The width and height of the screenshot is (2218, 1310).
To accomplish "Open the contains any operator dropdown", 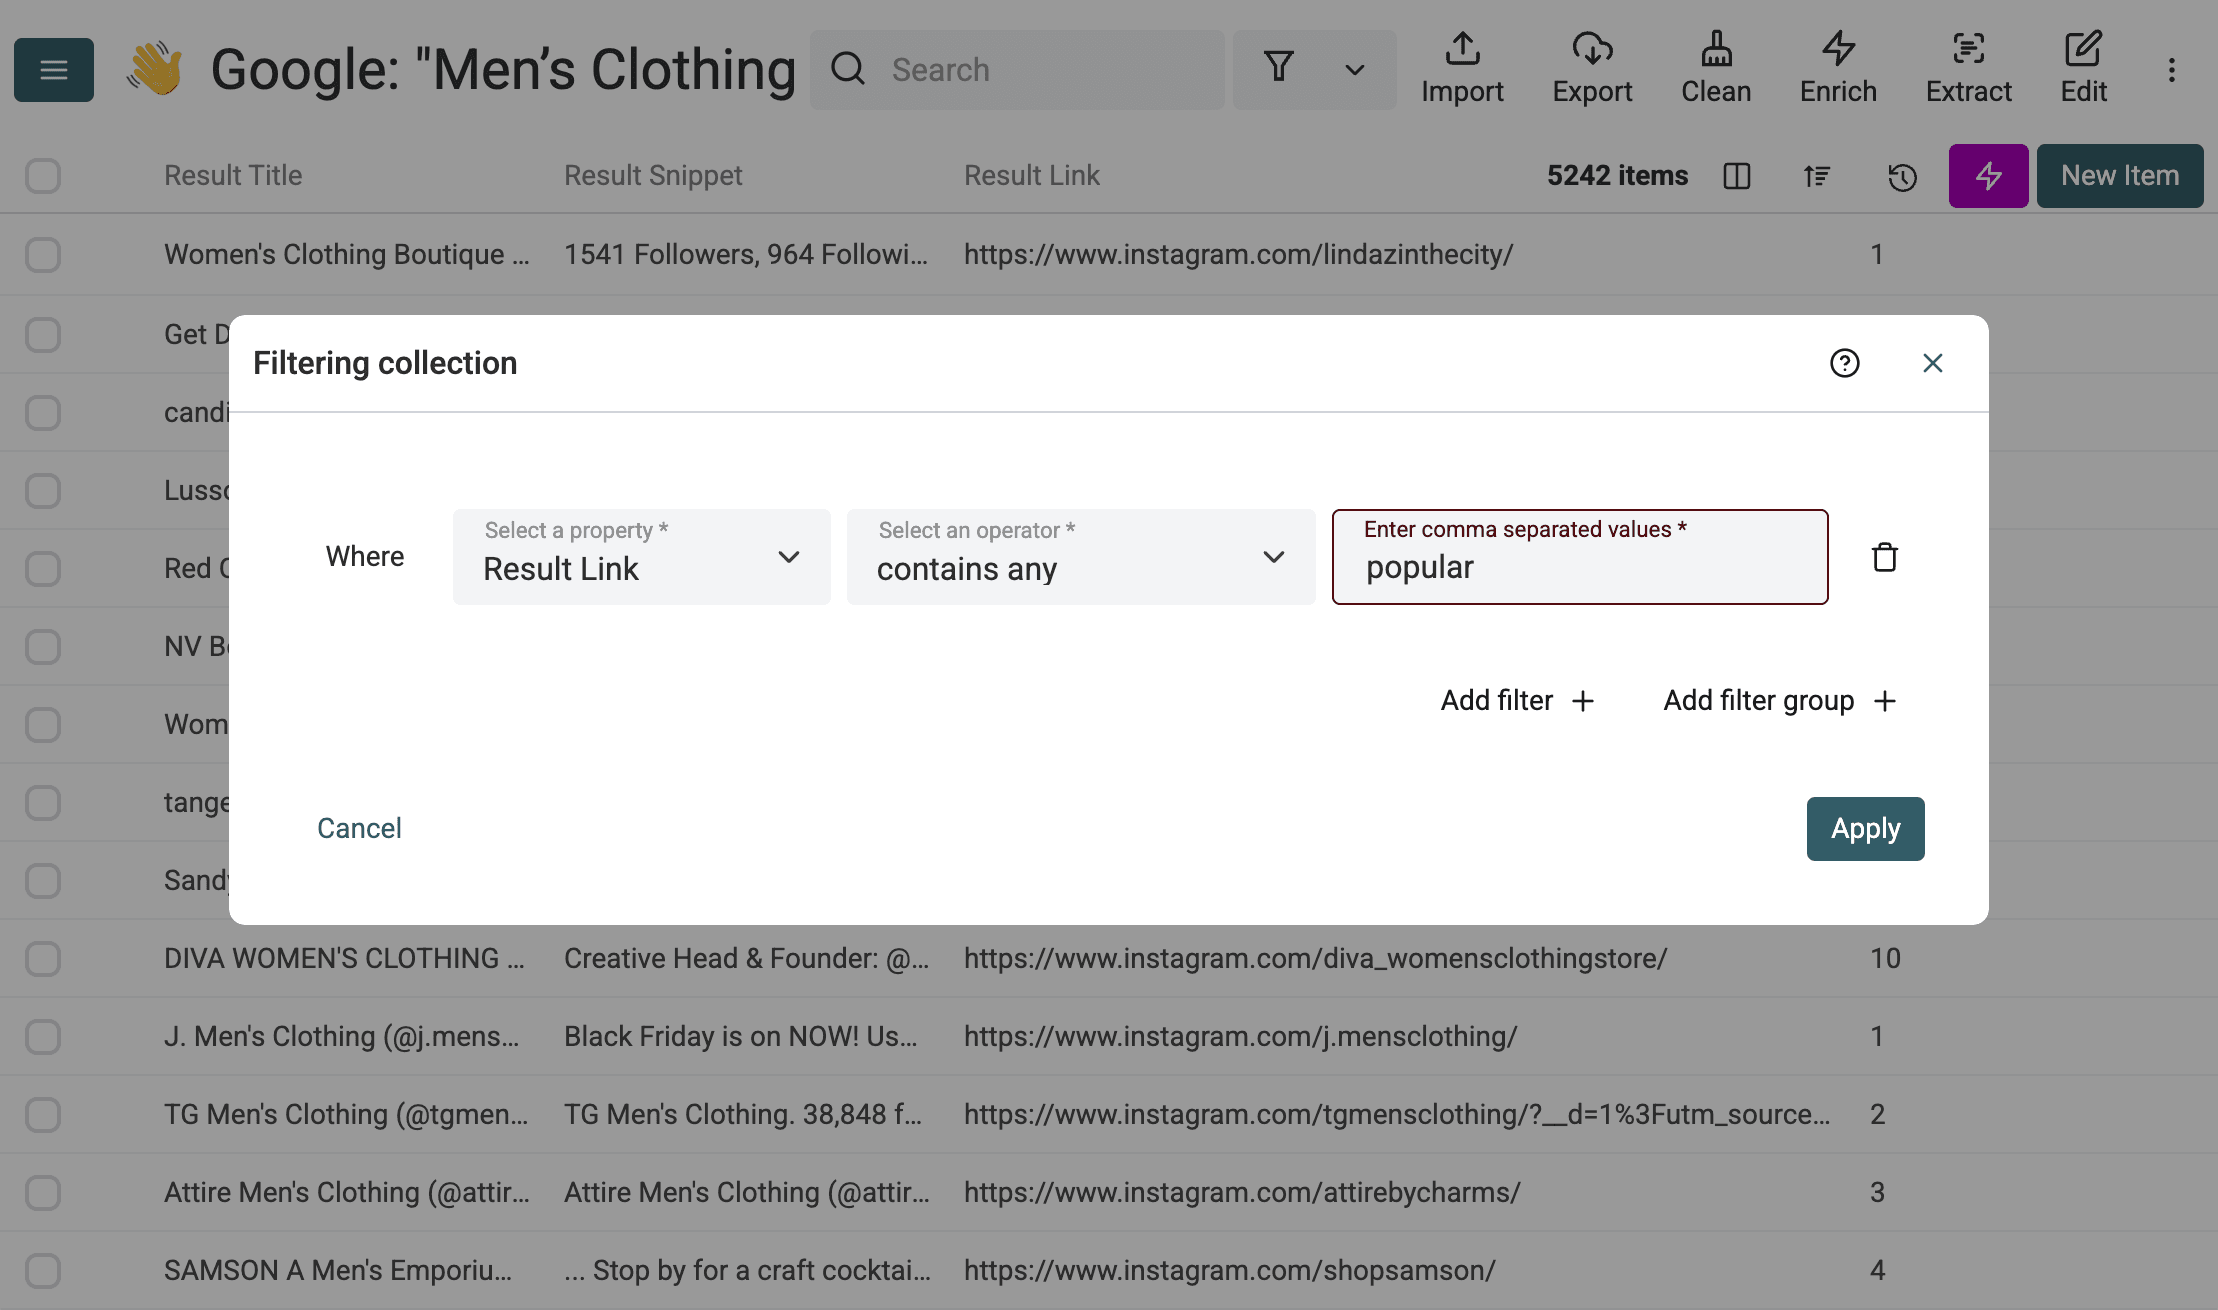I will [x=1080, y=557].
